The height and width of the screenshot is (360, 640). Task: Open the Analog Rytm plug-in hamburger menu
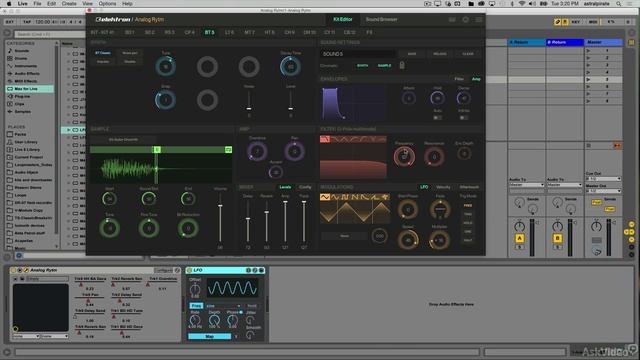(478, 19)
